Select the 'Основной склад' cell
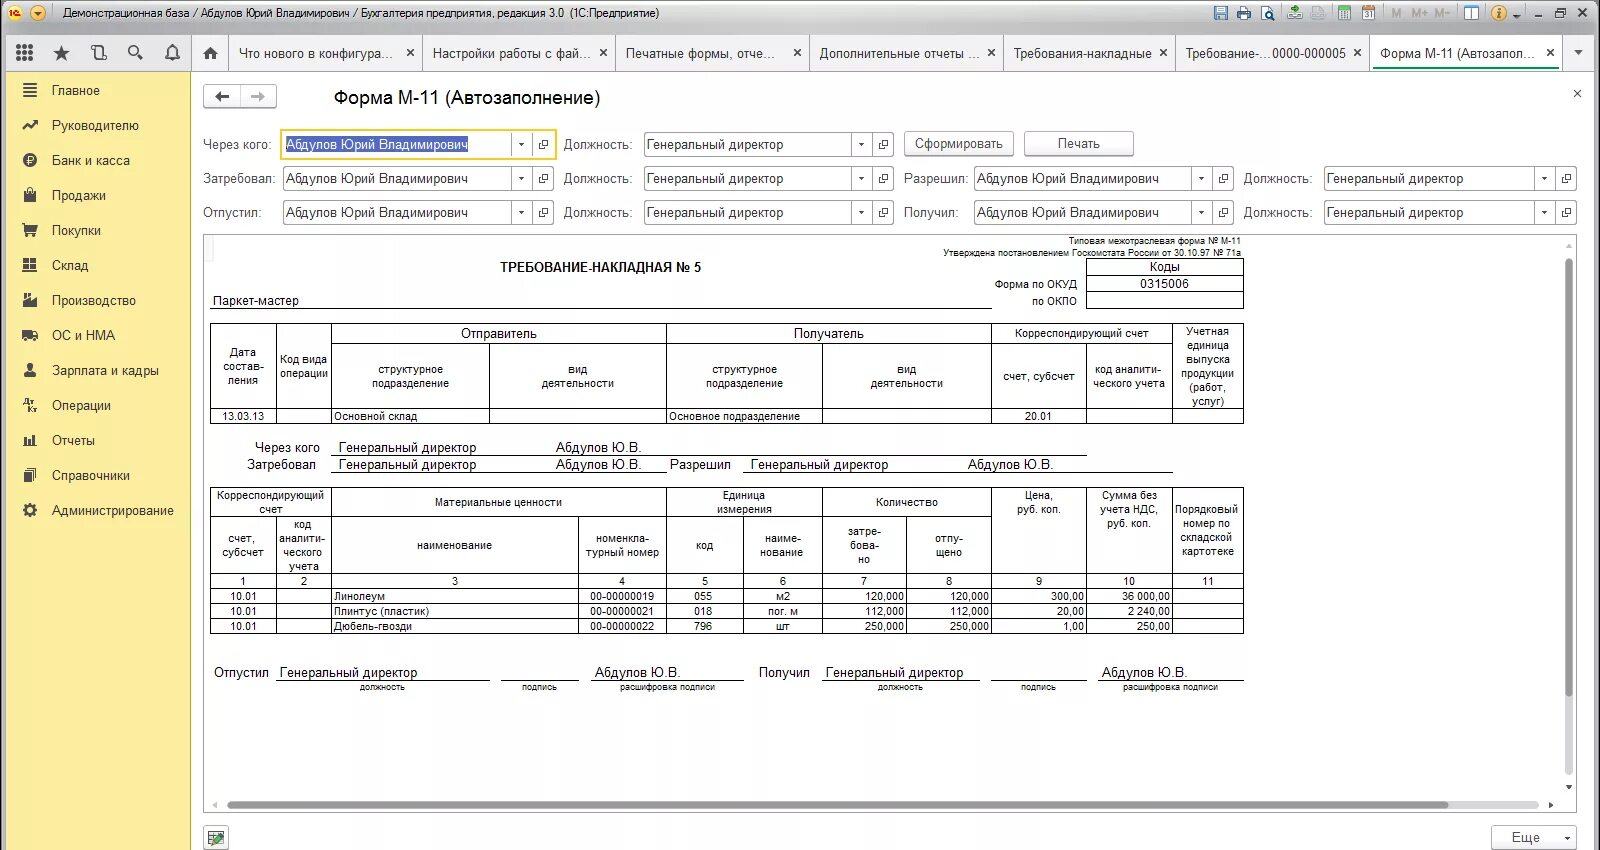The height and width of the screenshot is (850, 1600). point(410,416)
